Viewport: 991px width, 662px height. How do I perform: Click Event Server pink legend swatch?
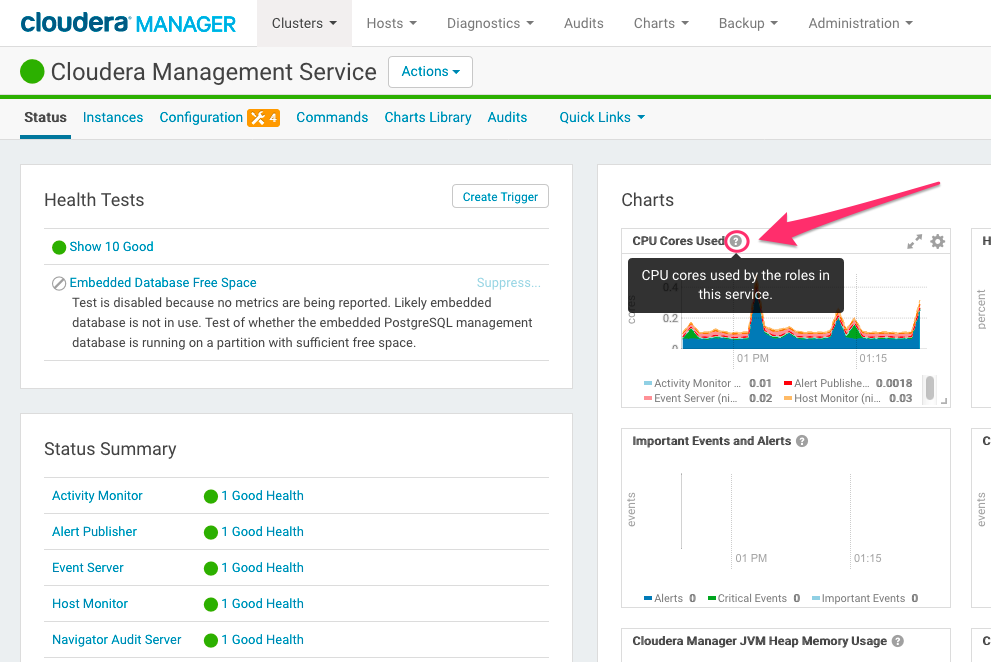648,398
